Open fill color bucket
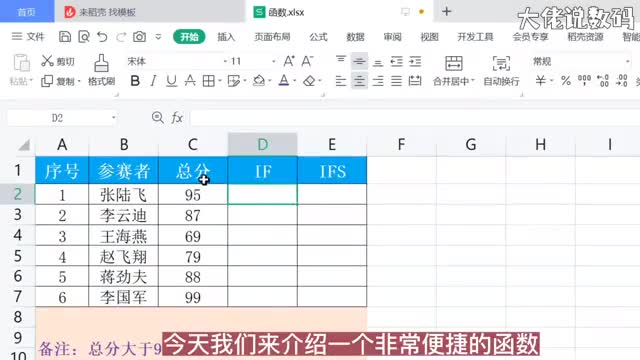Screen dimensions: 640x360 (x=258, y=81)
